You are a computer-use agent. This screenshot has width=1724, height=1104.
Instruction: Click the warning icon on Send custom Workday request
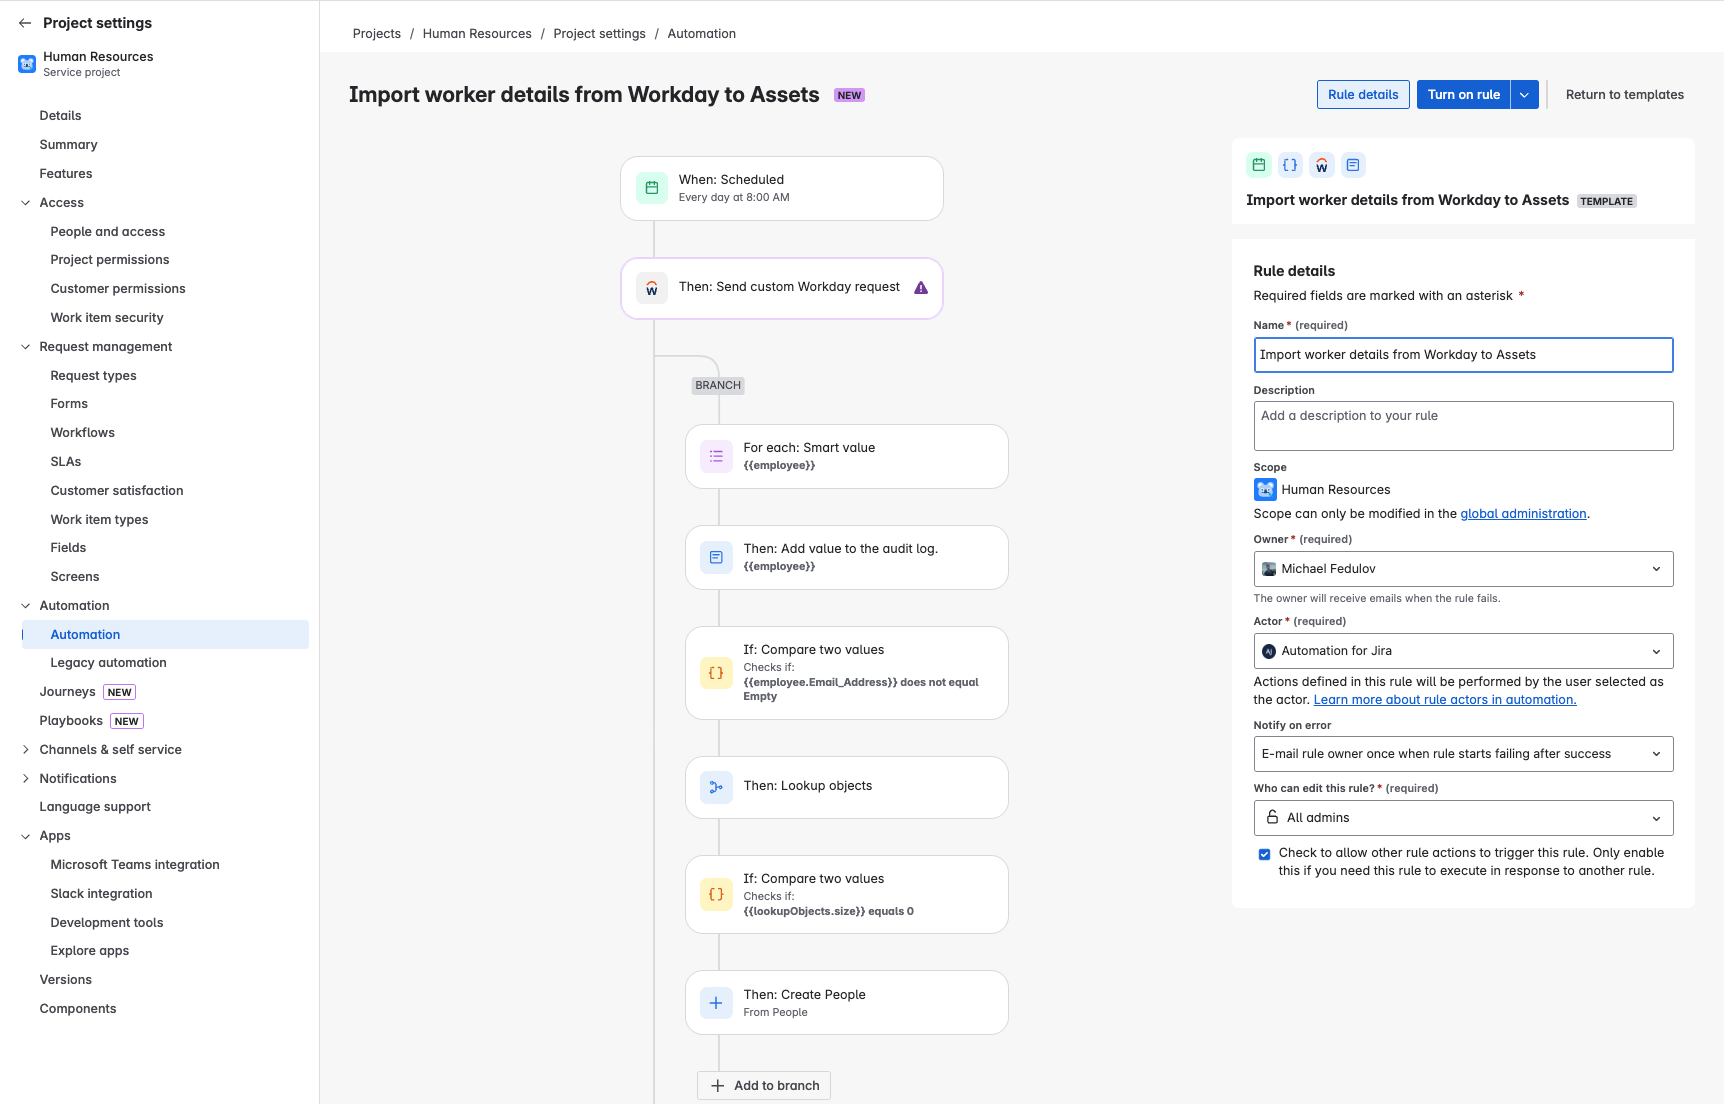[919, 287]
